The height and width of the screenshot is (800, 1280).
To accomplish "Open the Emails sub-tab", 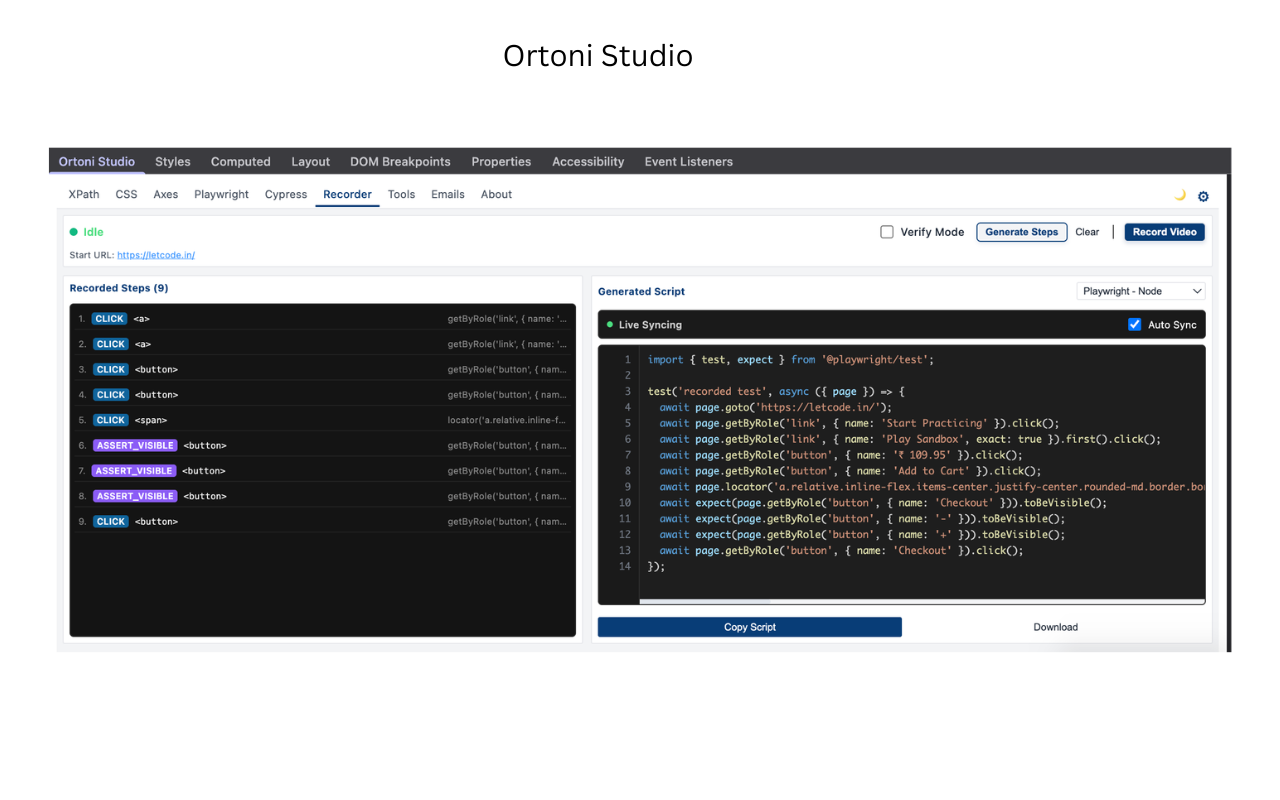I will pos(448,194).
